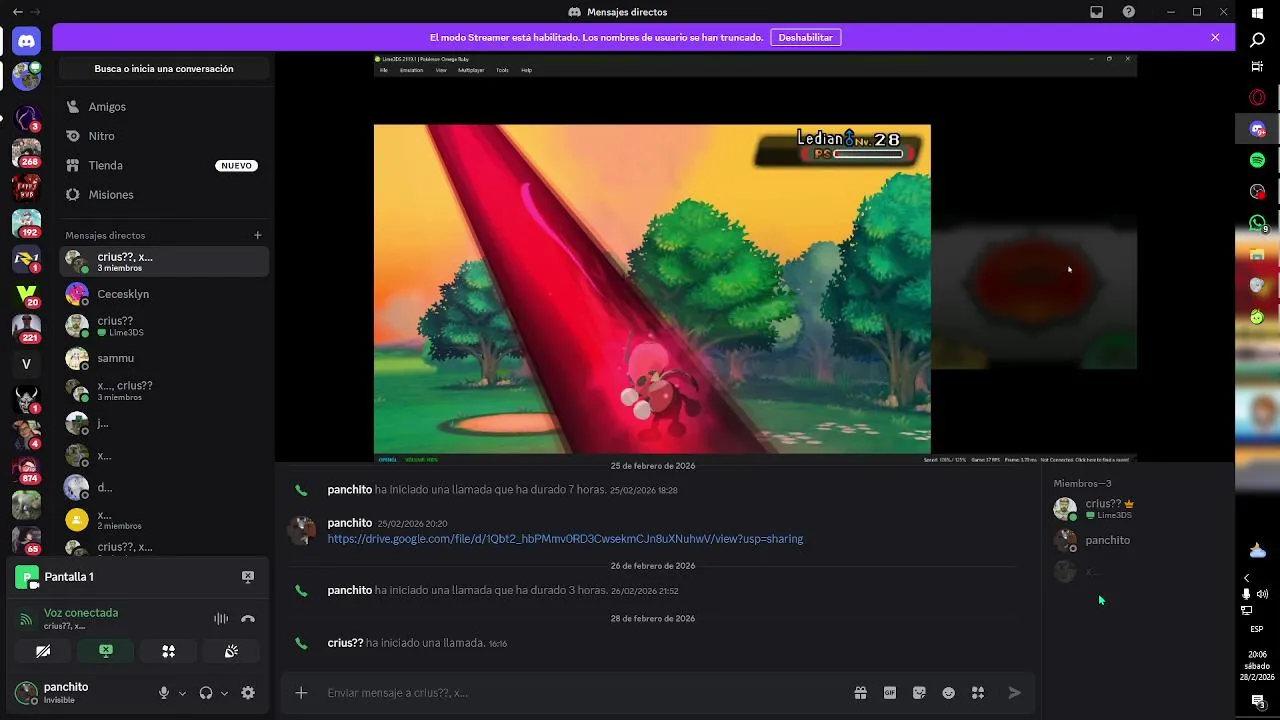Image resolution: width=1280 pixels, height=720 pixels.
Task: Open Discord help icon
Action: [1129, 12]
